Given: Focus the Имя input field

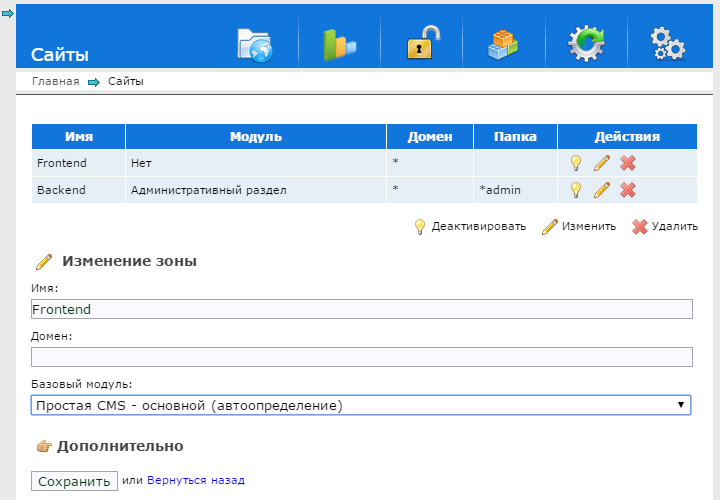Looking at the screenshot, I should 362,309.
